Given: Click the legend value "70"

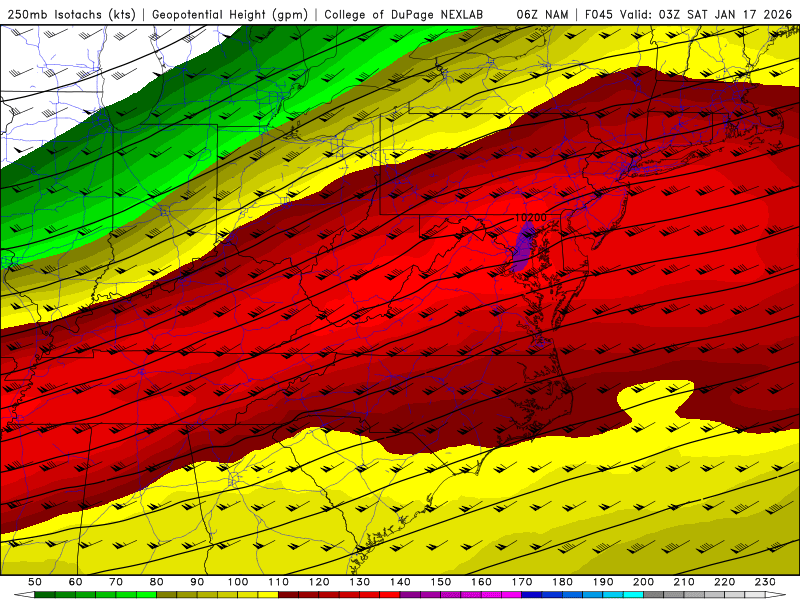Looking at the screenshot, I should tap(116, 582).
